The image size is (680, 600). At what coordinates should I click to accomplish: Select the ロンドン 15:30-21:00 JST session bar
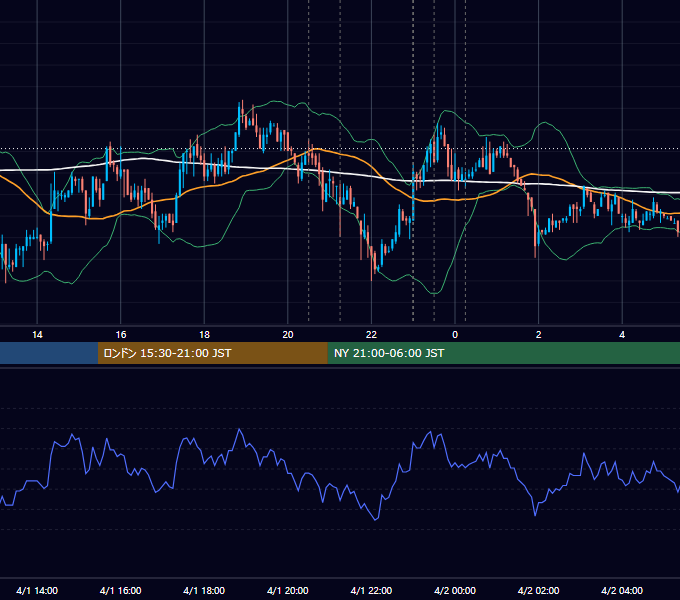[x=212, y=353]
